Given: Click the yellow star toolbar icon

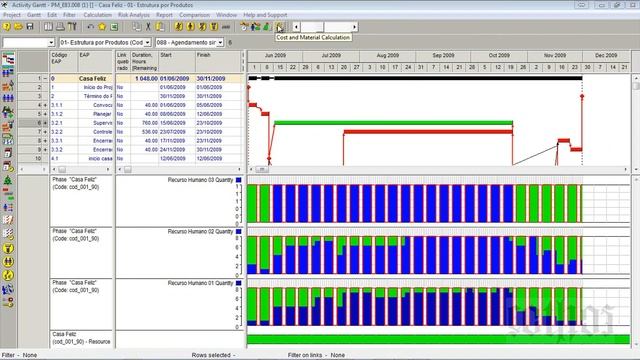Looking at the screenshot, I should point(102,27).
